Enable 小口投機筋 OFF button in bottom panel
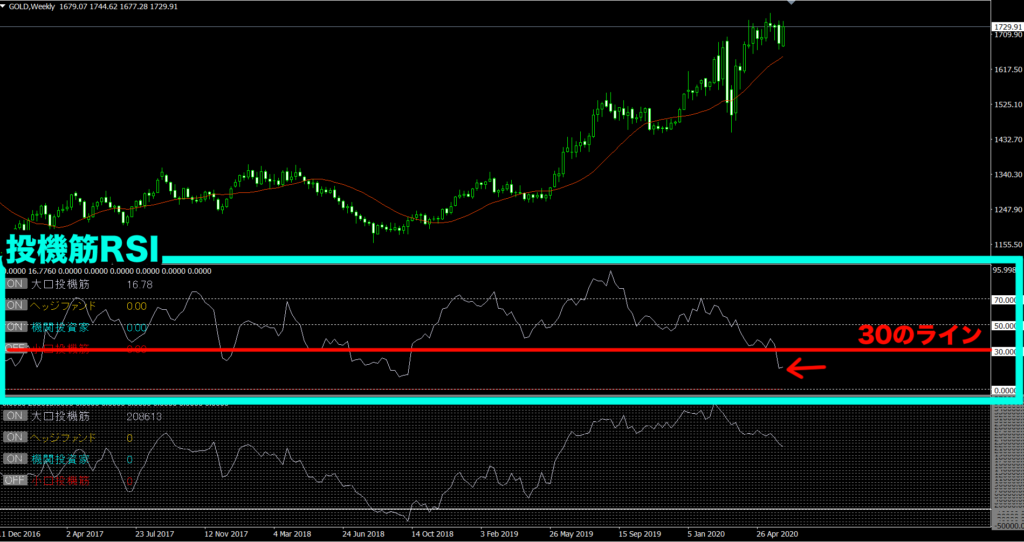 click(16, 481)
